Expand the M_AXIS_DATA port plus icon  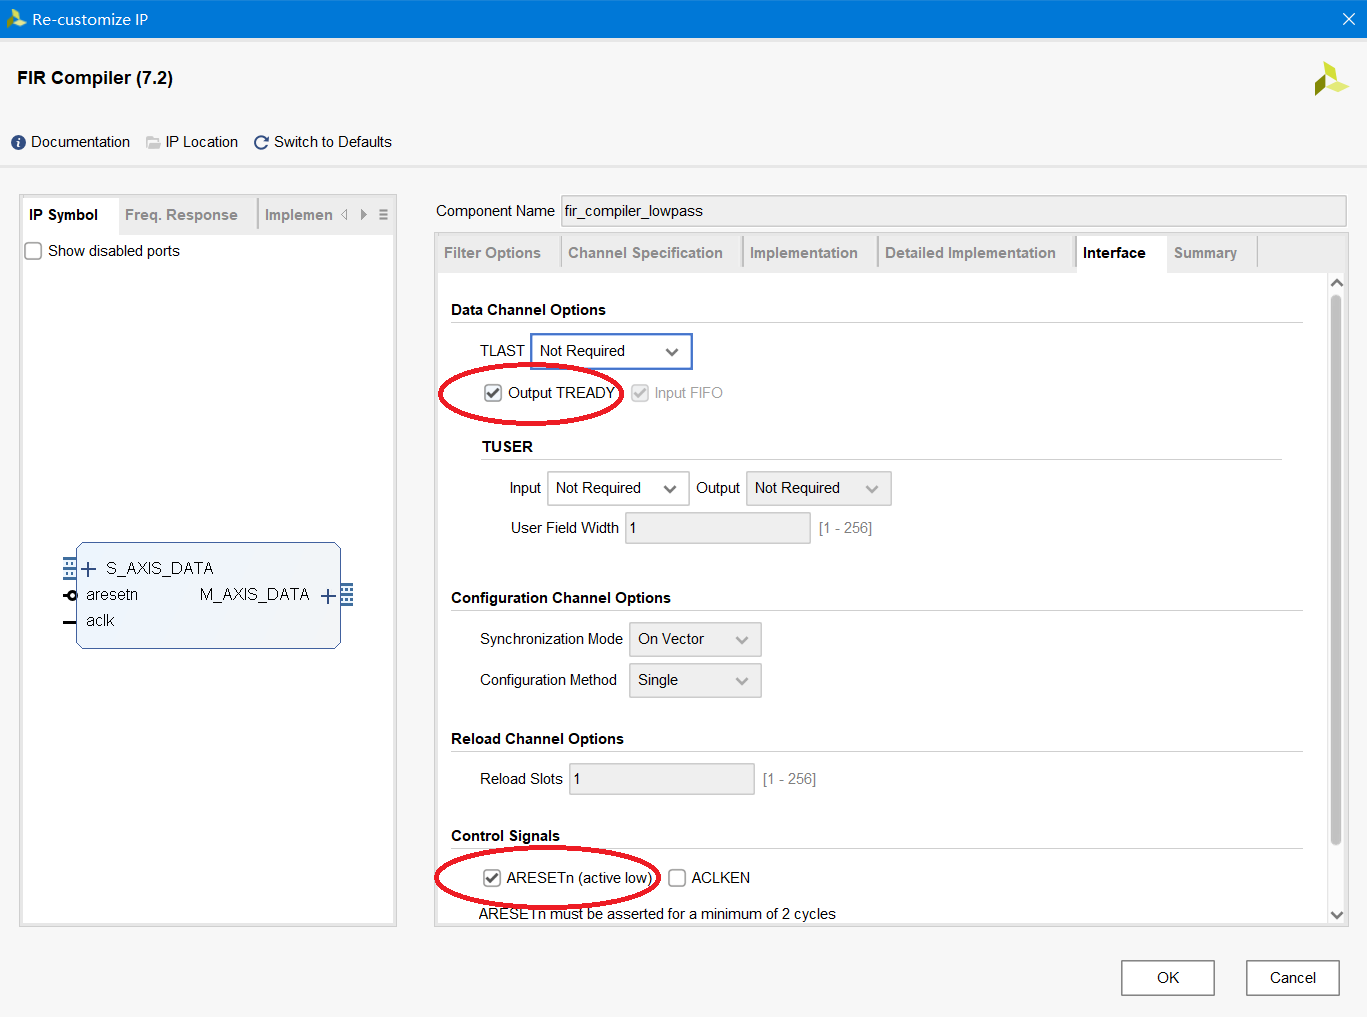(x=328, y=596)
